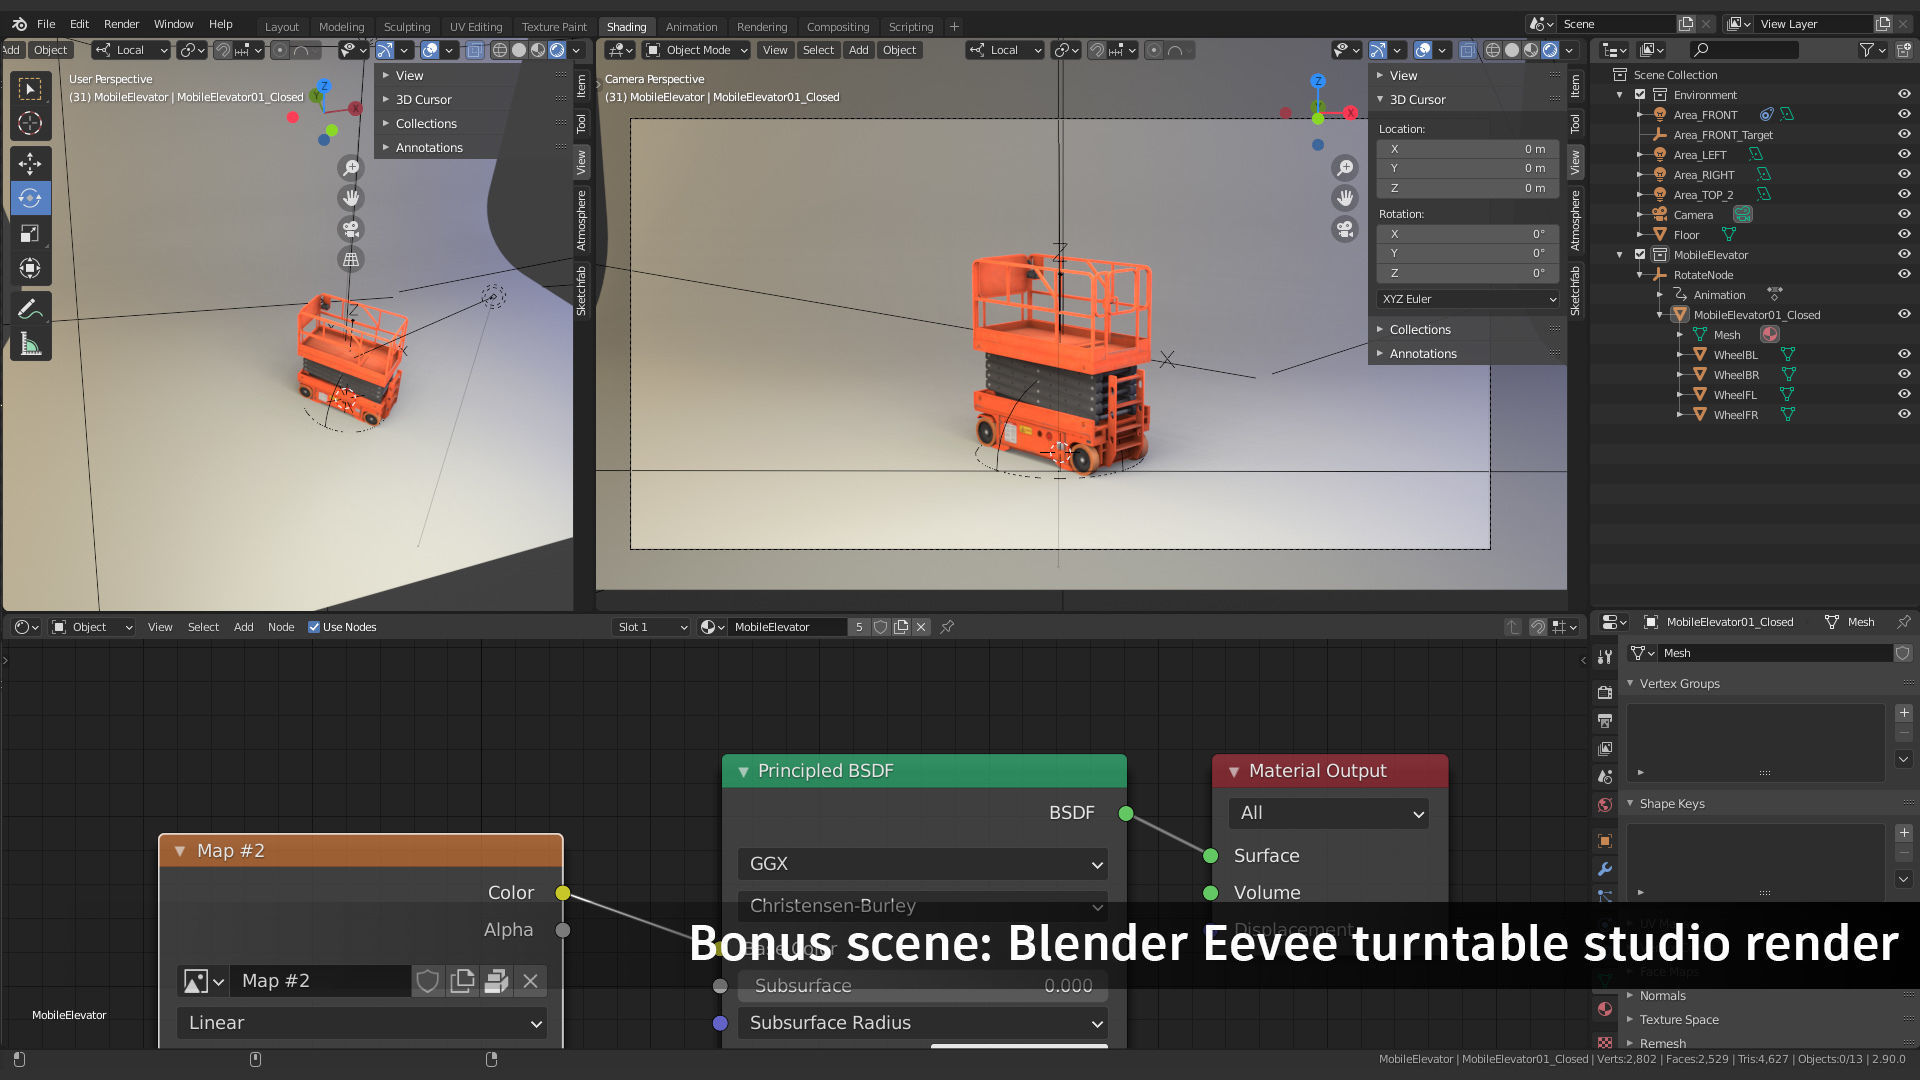Hide WheelFR in viewport
This screenshot has height=1080, width=1920.
[x=1904, y=415]
